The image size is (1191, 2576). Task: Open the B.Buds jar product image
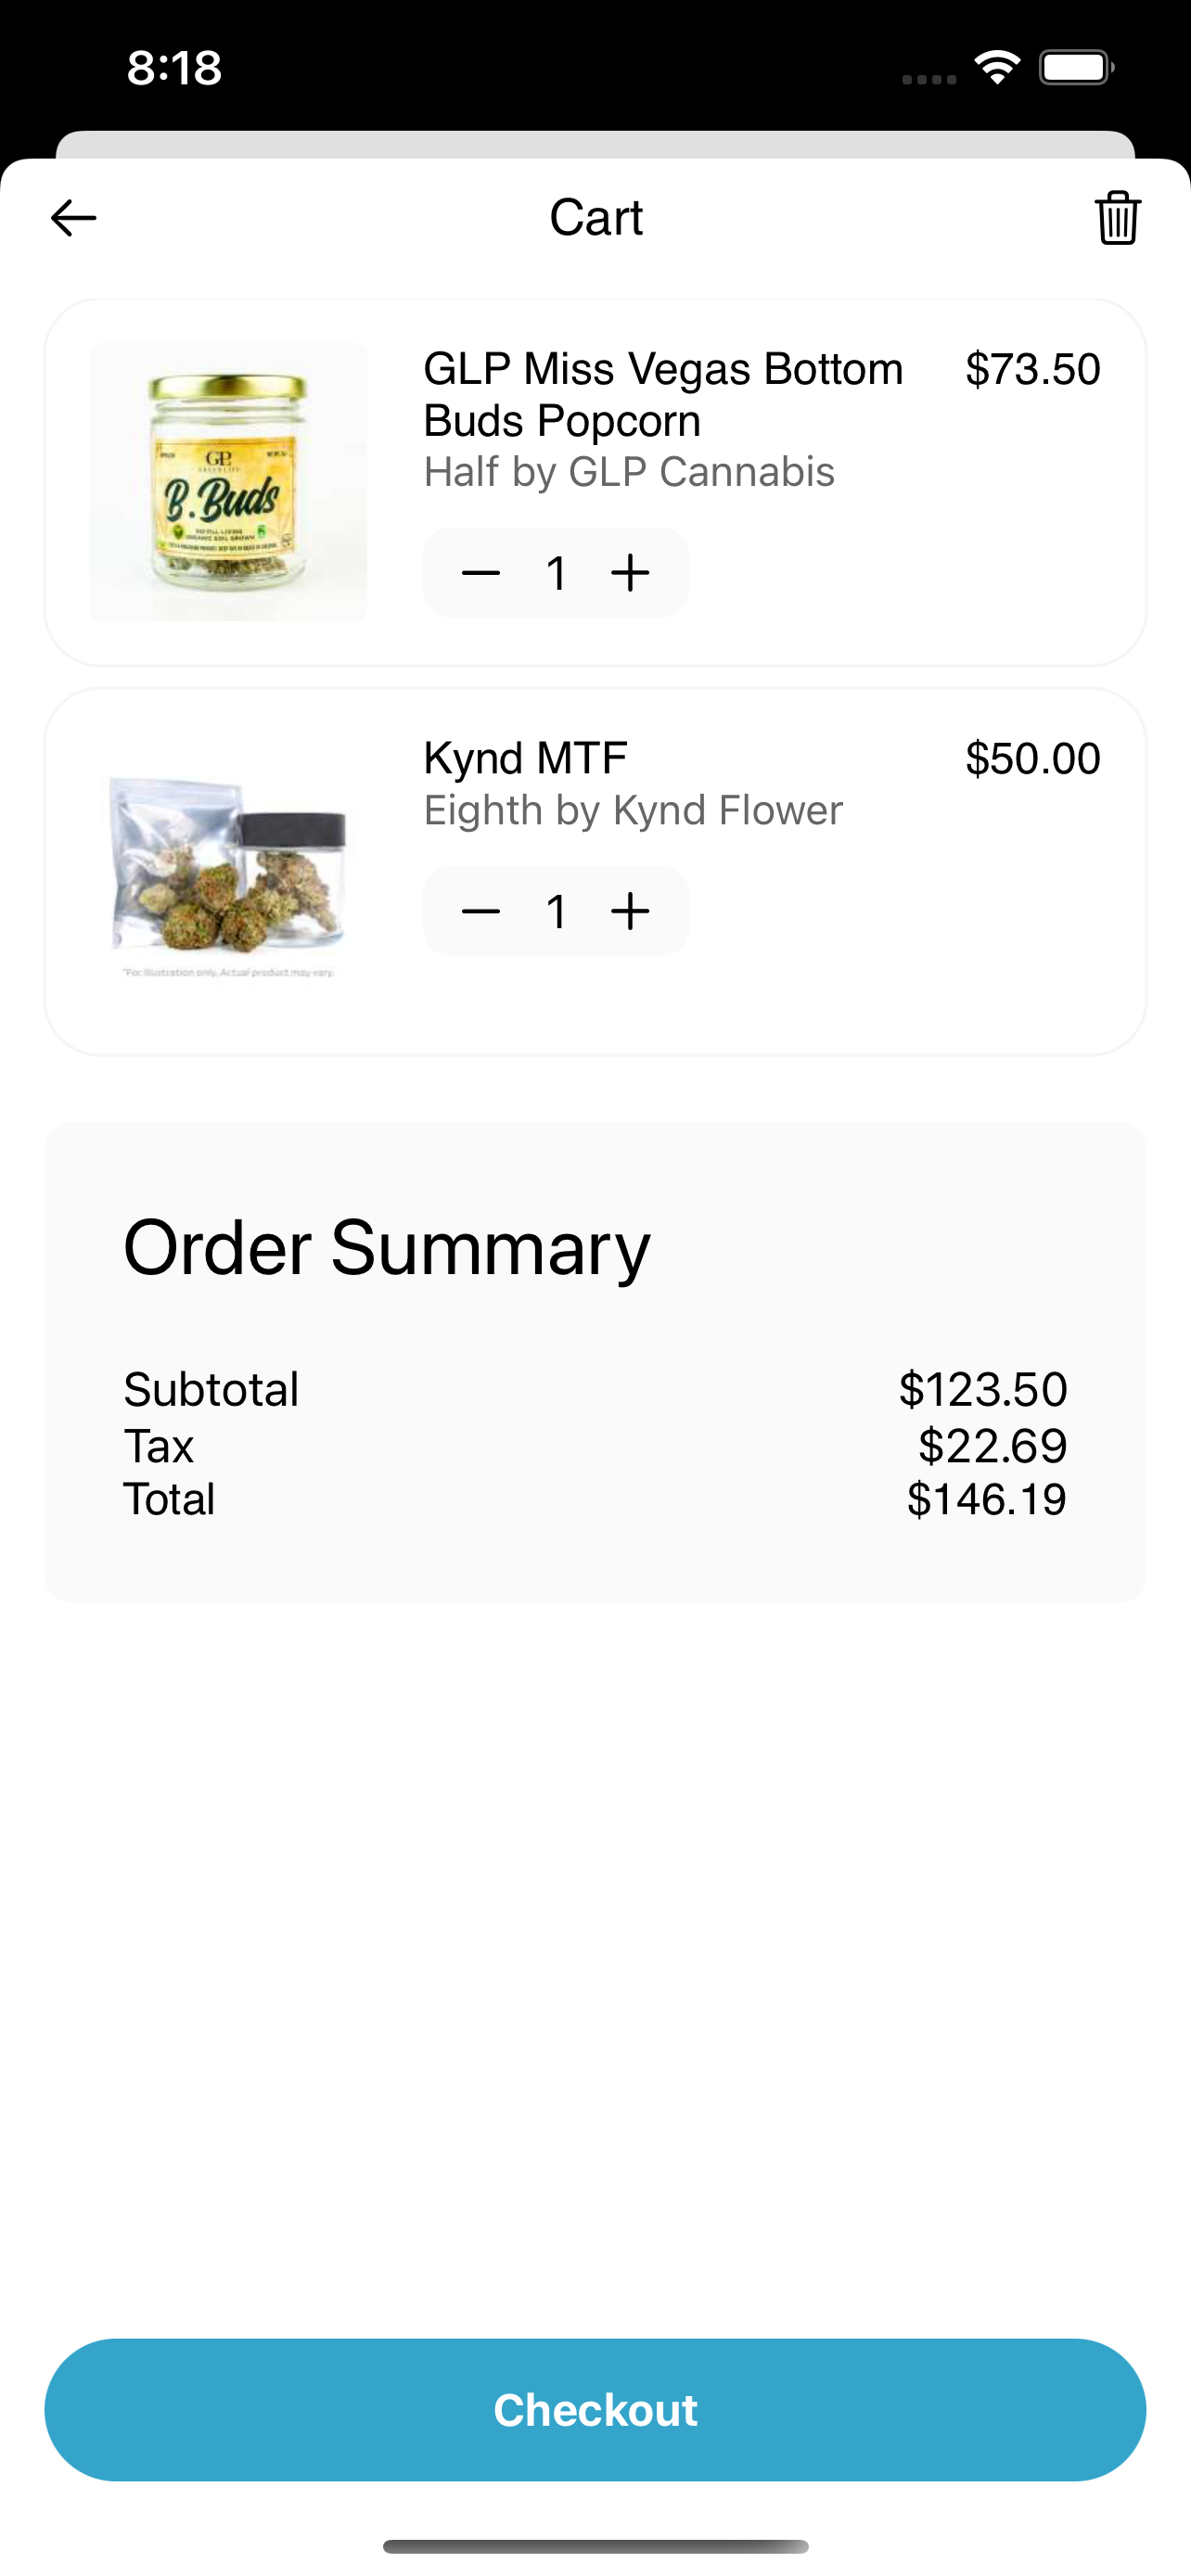[228, 482]
